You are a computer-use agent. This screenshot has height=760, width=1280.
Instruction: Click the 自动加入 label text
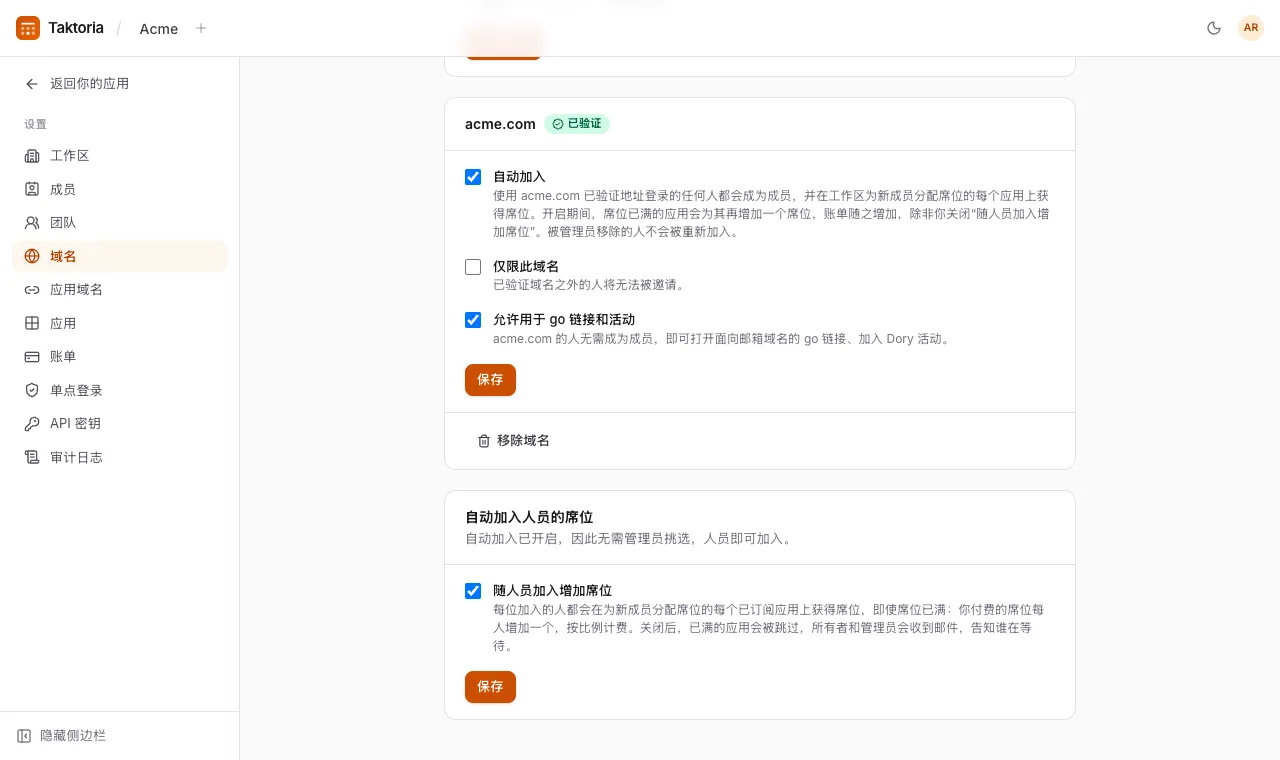(519, 176)
